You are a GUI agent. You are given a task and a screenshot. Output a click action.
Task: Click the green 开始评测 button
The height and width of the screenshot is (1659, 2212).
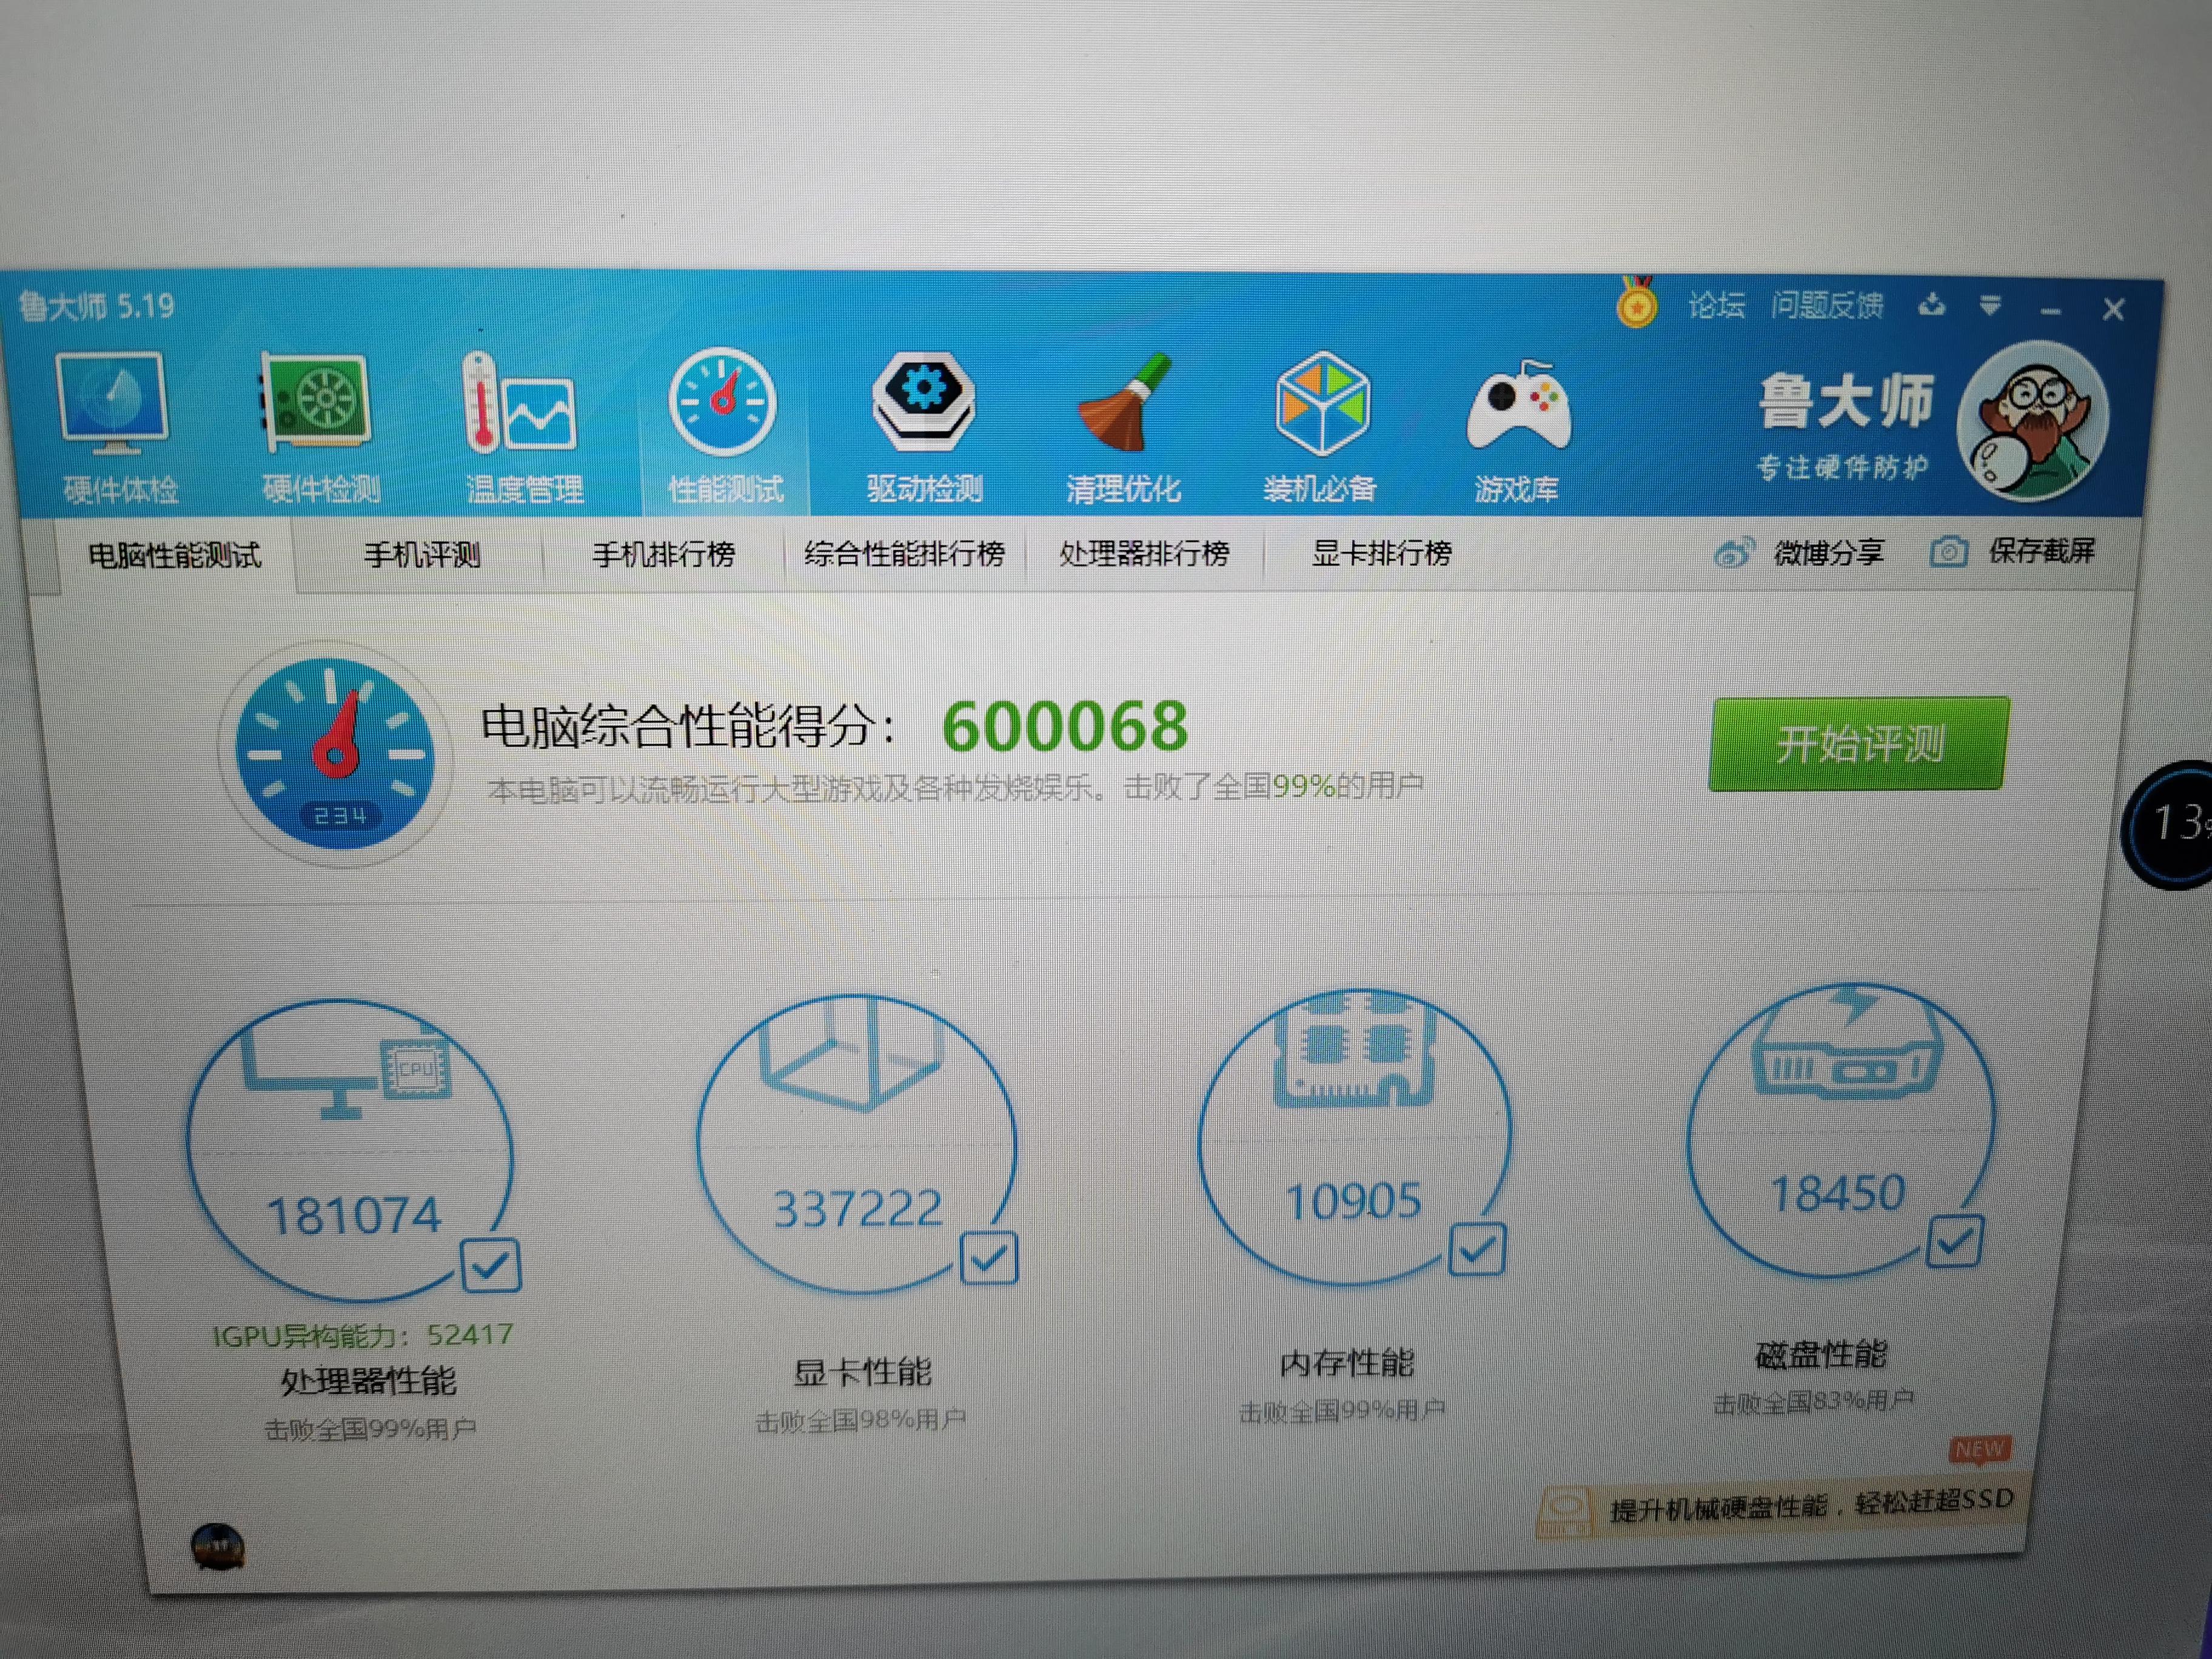[x=1859, y=744]
